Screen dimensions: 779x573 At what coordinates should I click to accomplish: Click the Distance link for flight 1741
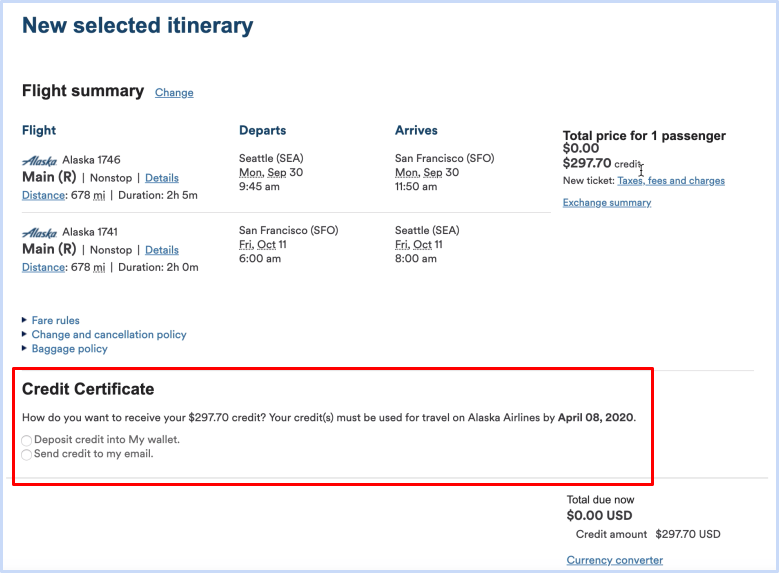pos(43,267)
